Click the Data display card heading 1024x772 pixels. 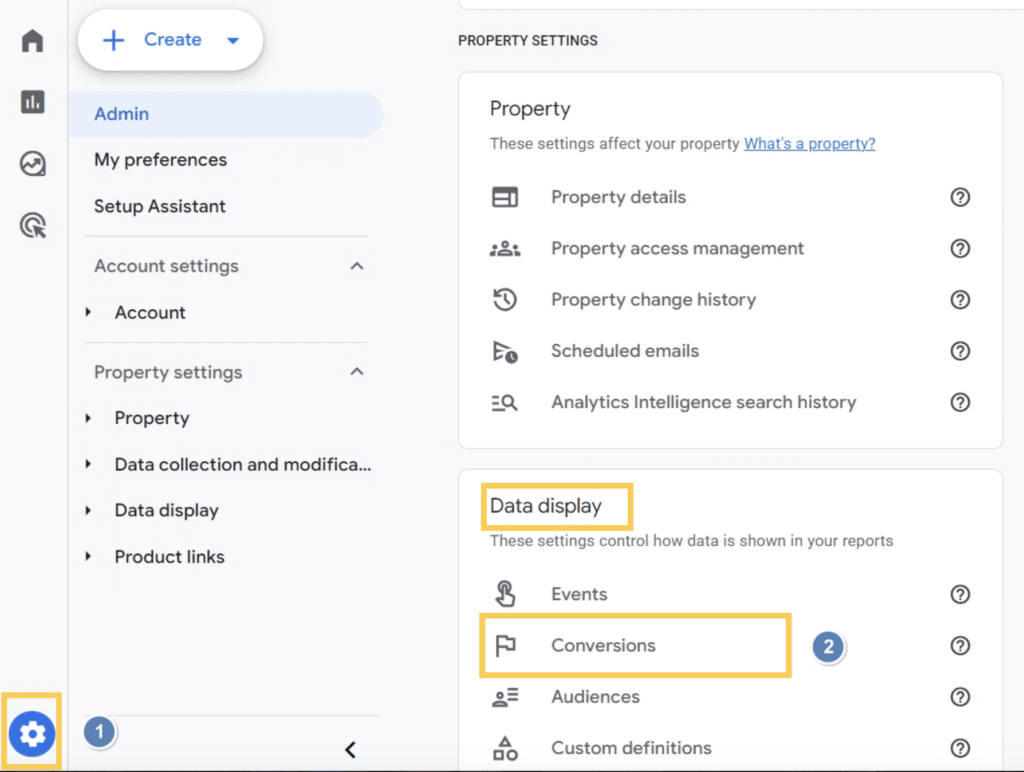tap(546, 506)
